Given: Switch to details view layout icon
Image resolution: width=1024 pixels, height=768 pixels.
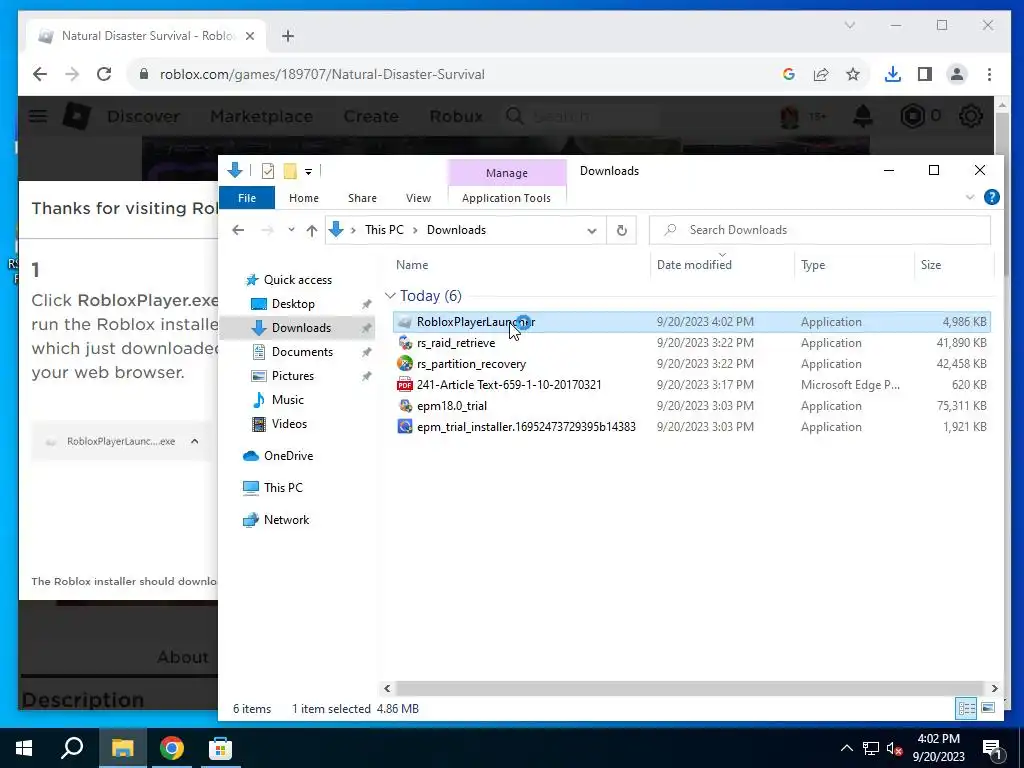Looking at the screenshot, I should click(967, 708).
